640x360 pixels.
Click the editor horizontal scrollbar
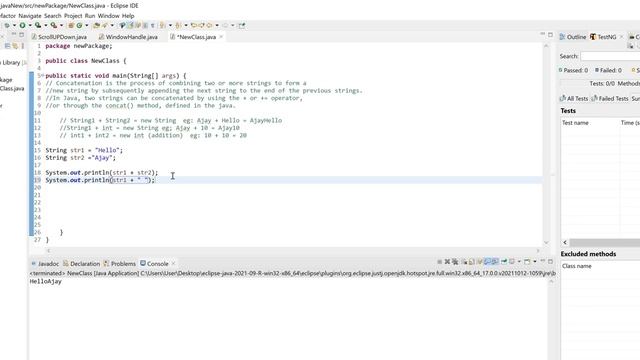click(x=293, y=251)
